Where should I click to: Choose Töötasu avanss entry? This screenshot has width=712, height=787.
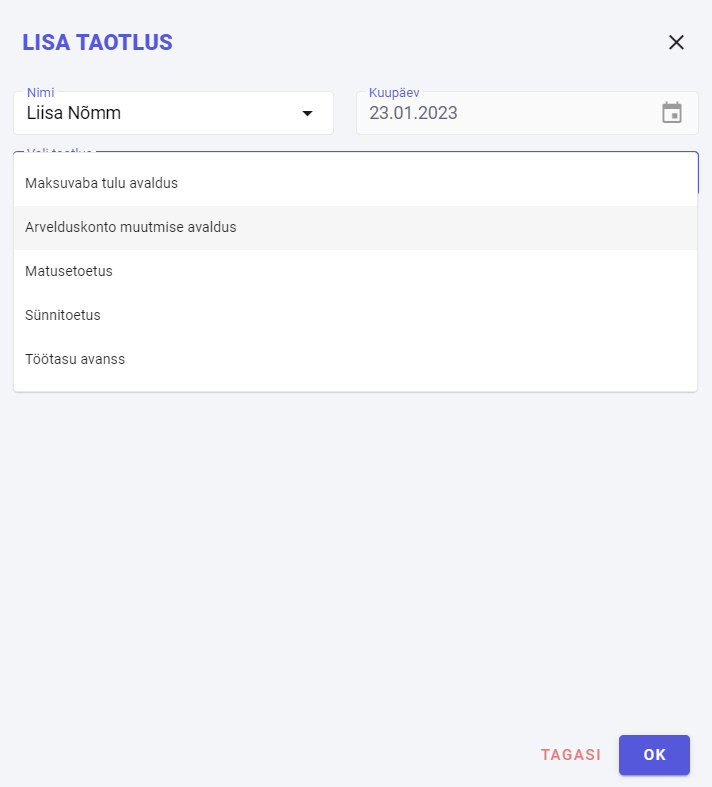pos(355,359)
